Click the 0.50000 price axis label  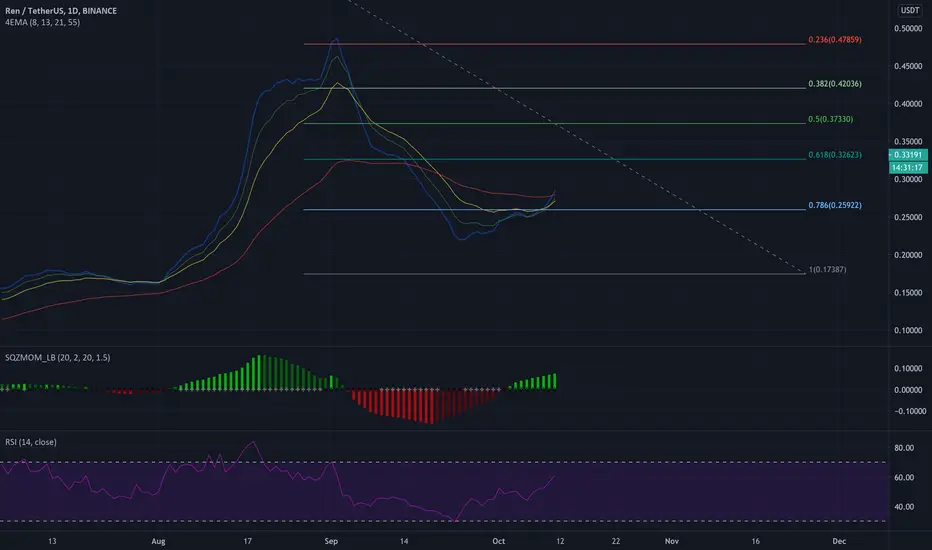908,29
